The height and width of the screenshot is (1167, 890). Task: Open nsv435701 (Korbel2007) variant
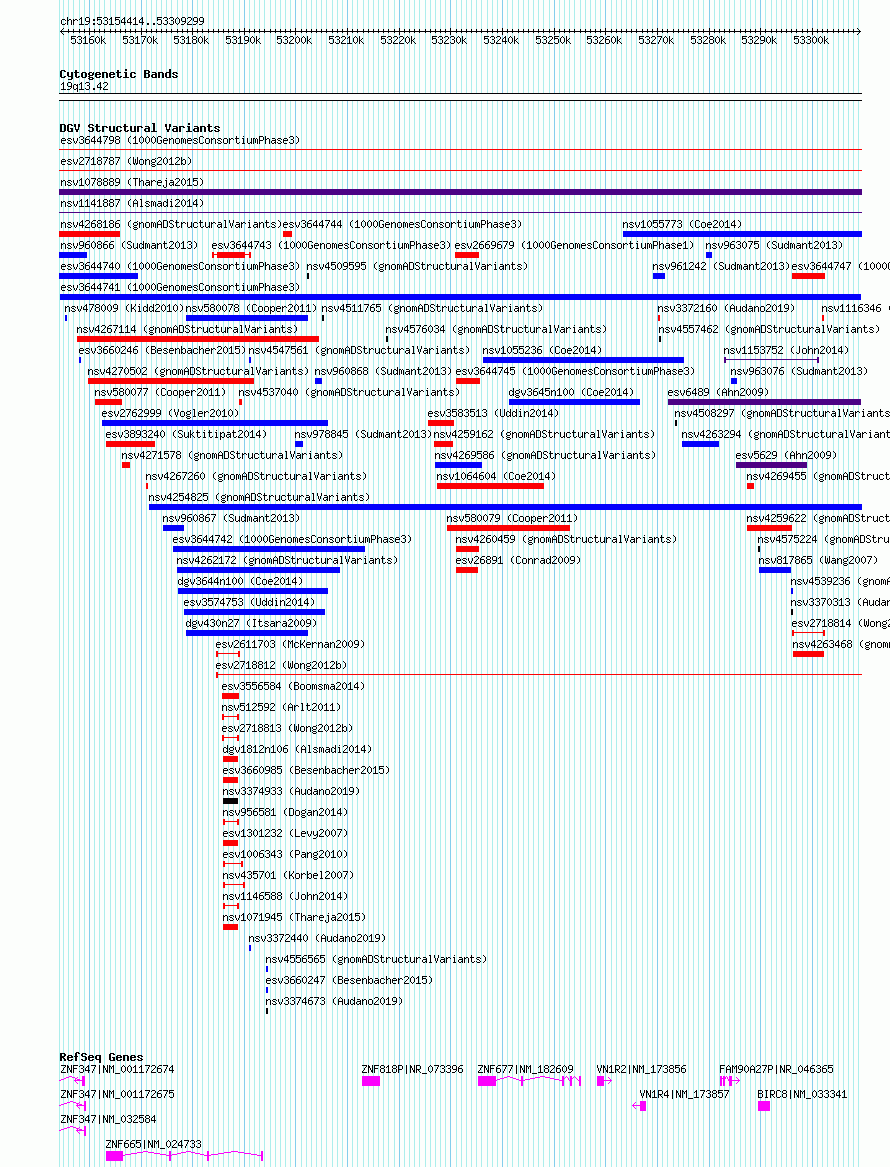coord(289,875)
